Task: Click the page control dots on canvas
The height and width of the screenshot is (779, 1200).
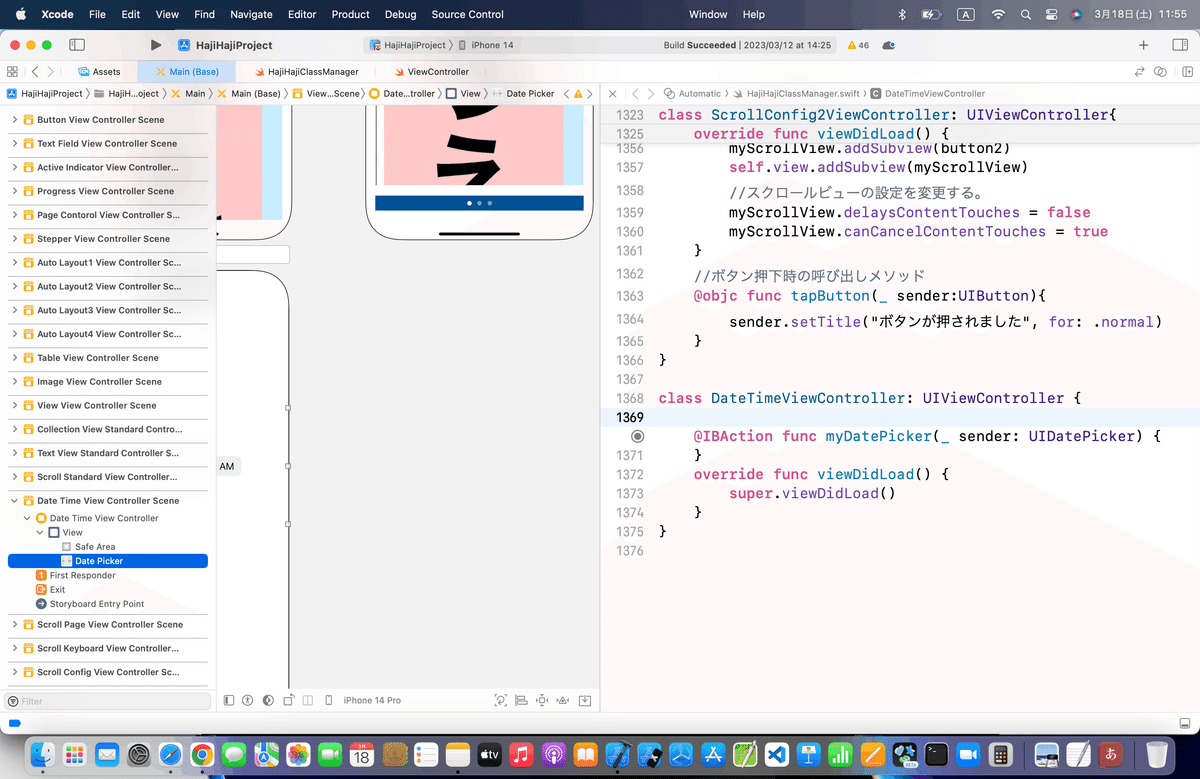Action: tap(479, 203)
